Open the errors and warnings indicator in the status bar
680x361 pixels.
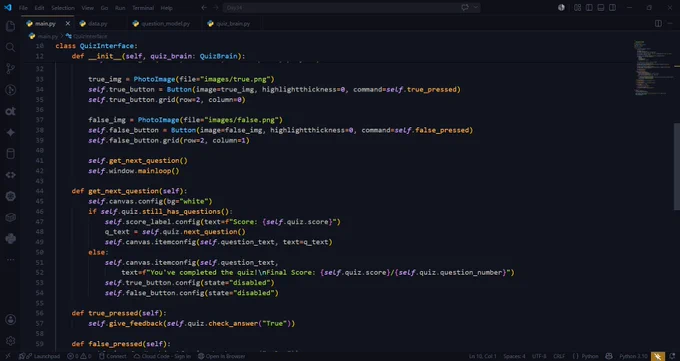tap(79, 356)
